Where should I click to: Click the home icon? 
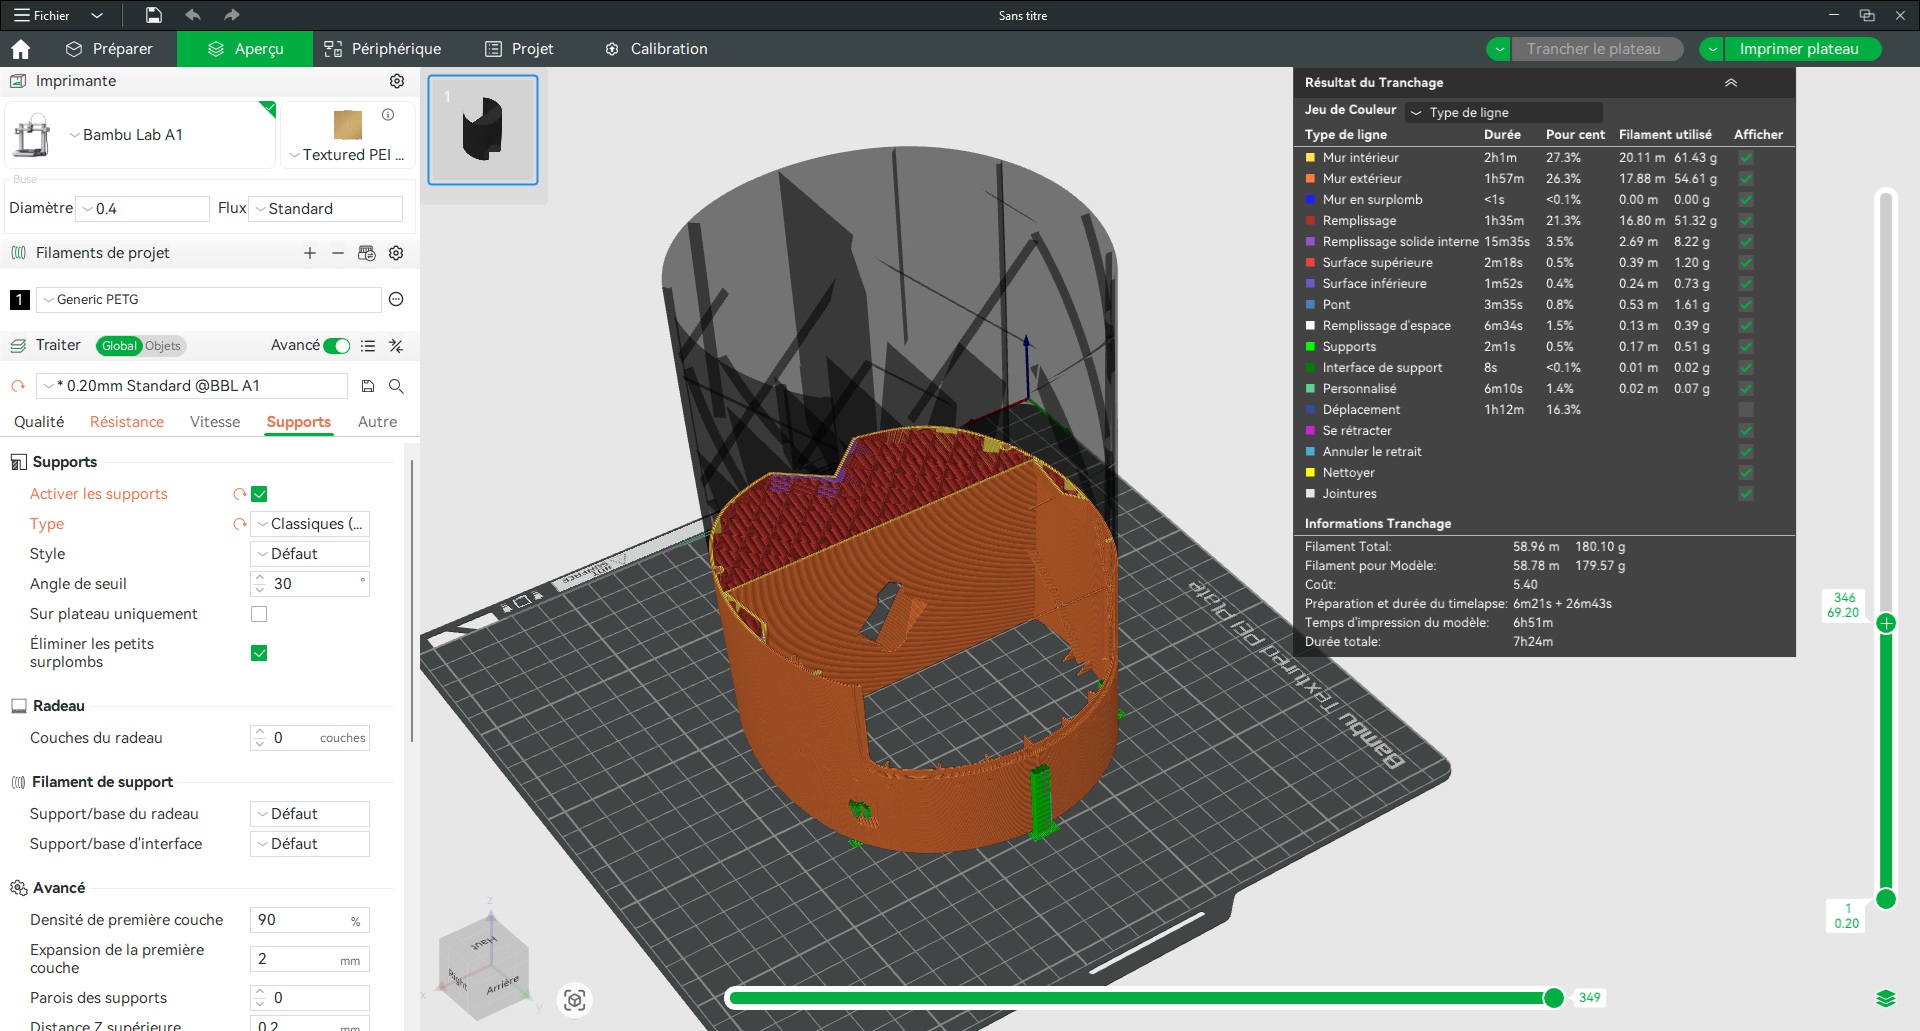(21, 49)
